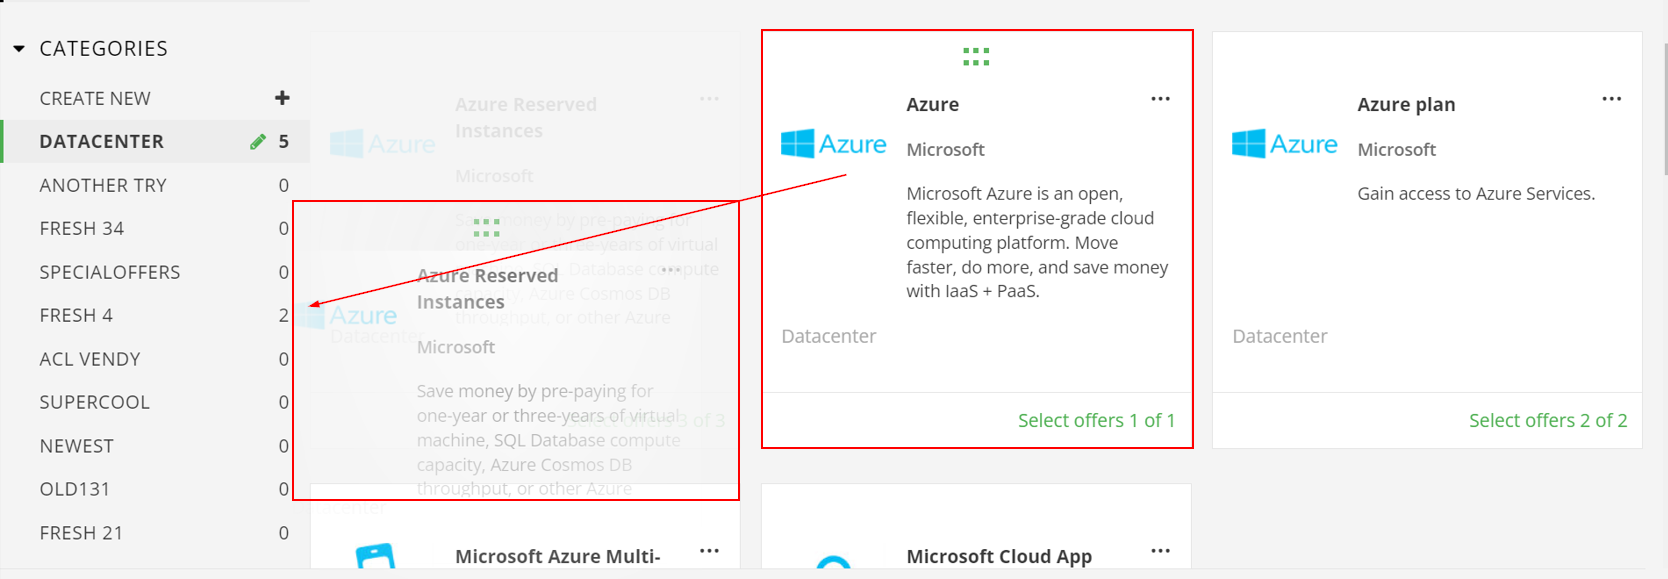Screen dimensions: 1668x579
Task: Open the three-dot menu on Azure card
Action: point(1160,99)
